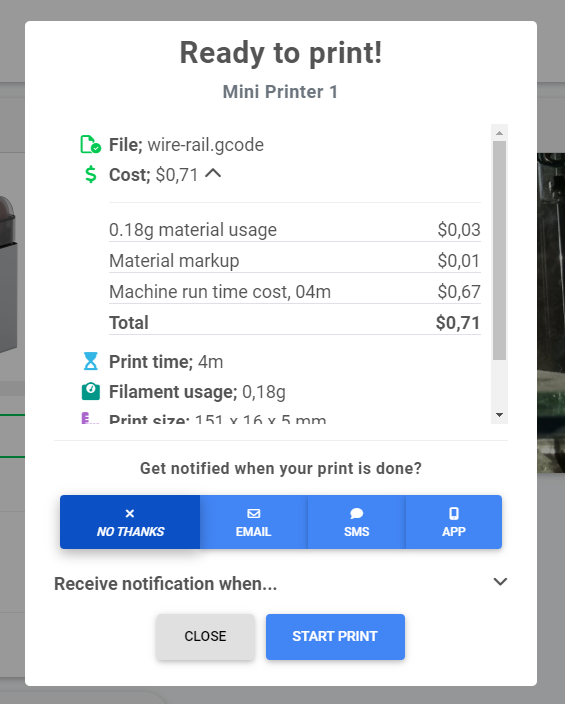Click the green file check icon
This screenshot has width=565, height=704.
91,145
